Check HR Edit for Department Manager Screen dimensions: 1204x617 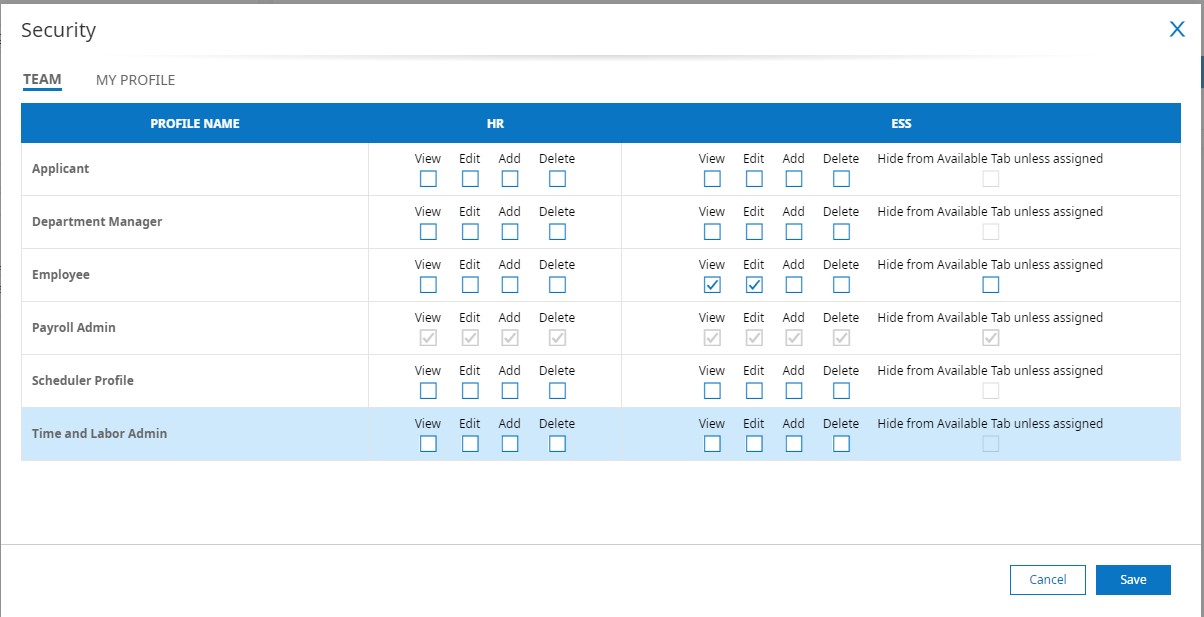click(x=470, y=232)
